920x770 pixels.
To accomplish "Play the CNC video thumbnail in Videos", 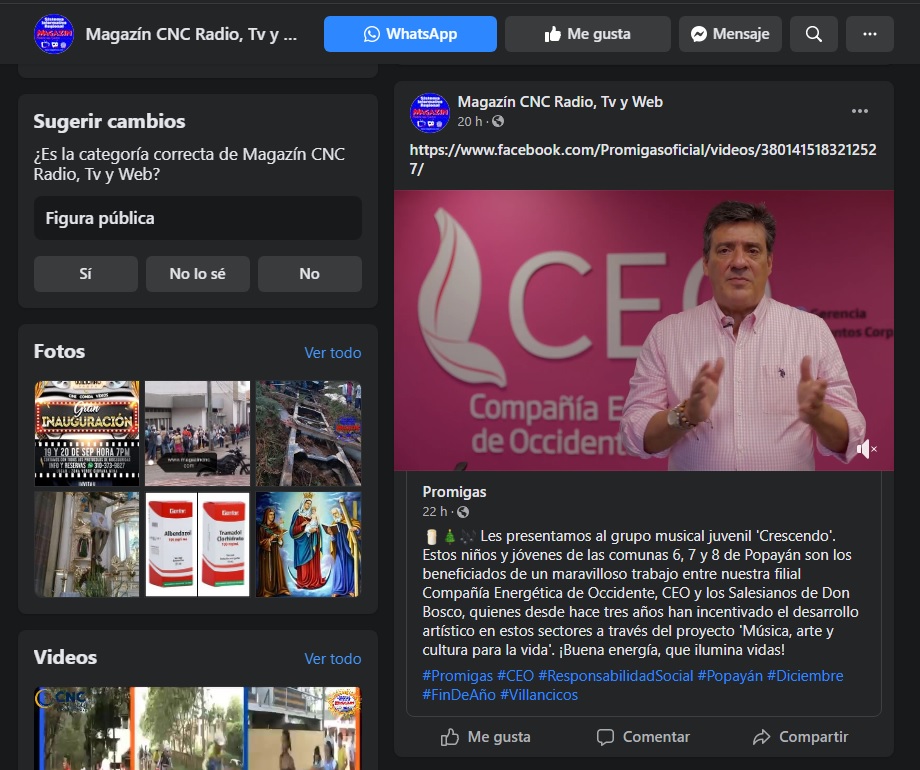I will (x=198, y=728).
